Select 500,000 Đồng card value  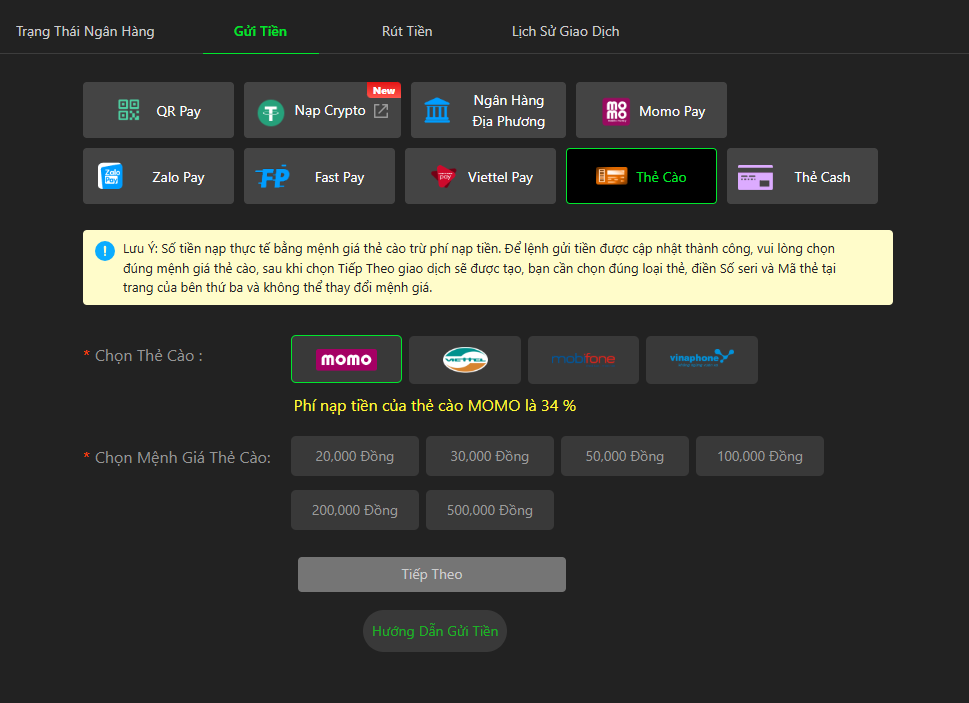point(489,510)
